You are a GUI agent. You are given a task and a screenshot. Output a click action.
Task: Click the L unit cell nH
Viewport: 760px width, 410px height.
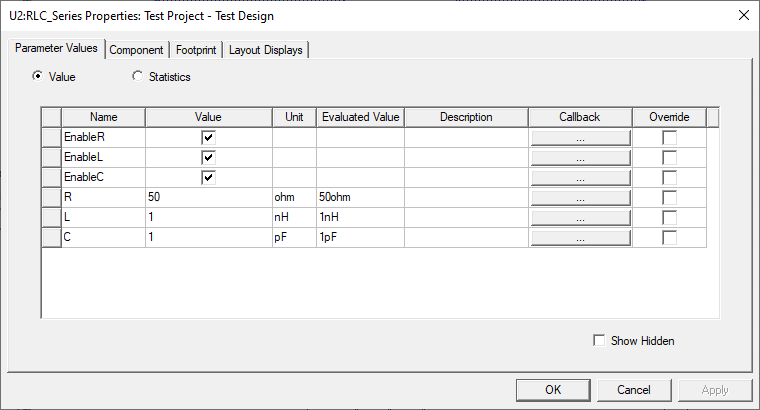point(294,218)
